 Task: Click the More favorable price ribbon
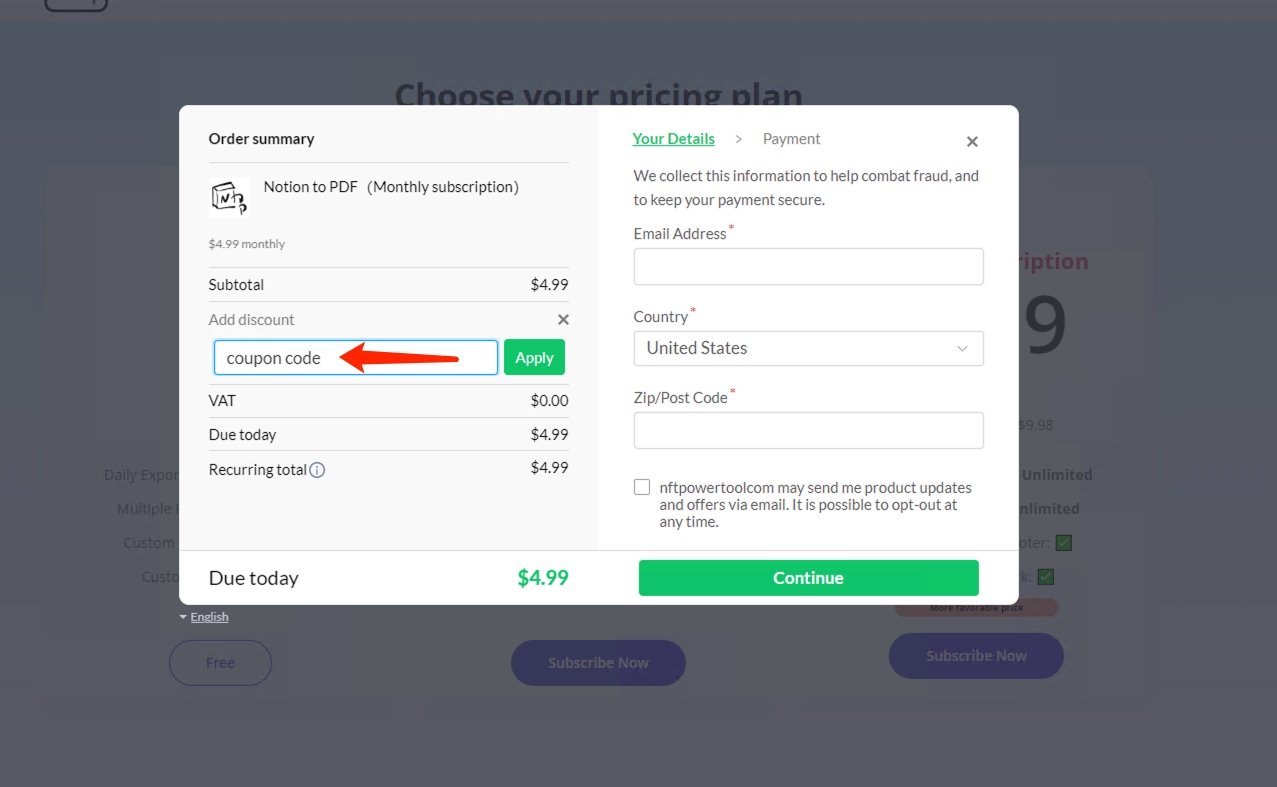tap(975, 607)
